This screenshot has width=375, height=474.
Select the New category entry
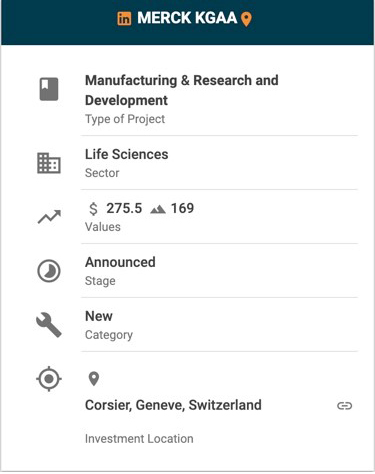99,316
